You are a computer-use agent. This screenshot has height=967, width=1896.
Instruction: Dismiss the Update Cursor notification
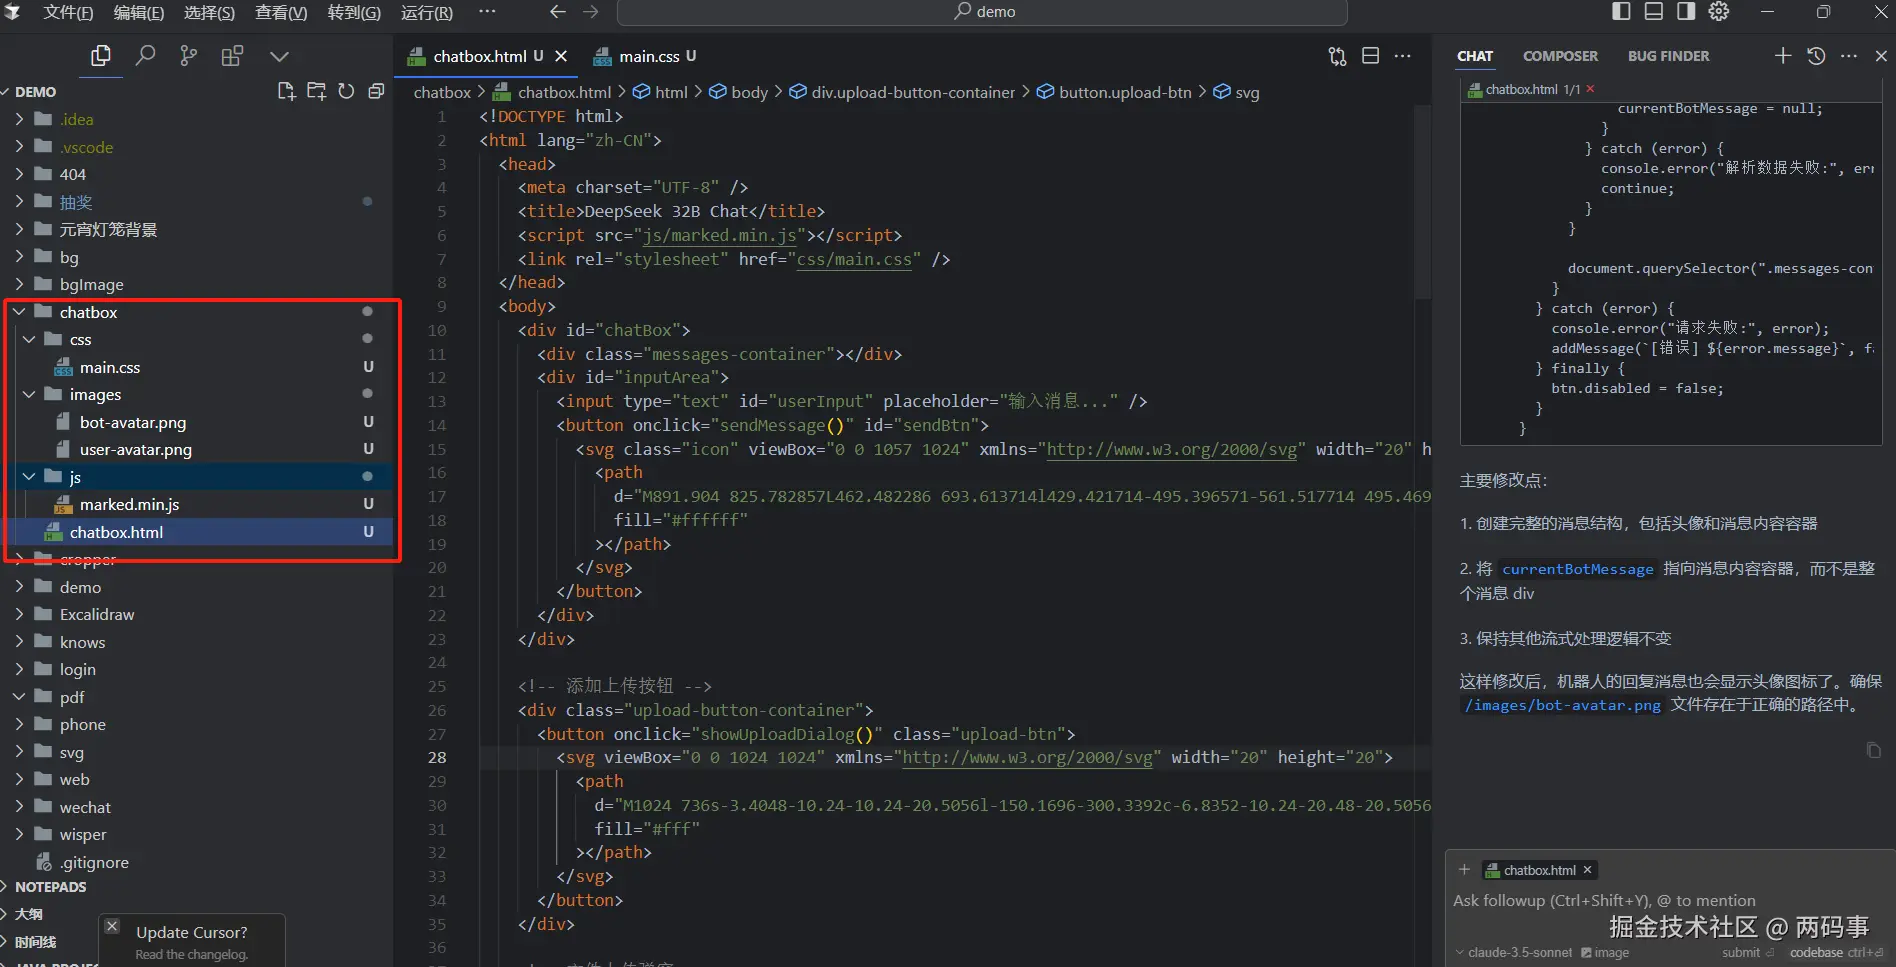112,926
